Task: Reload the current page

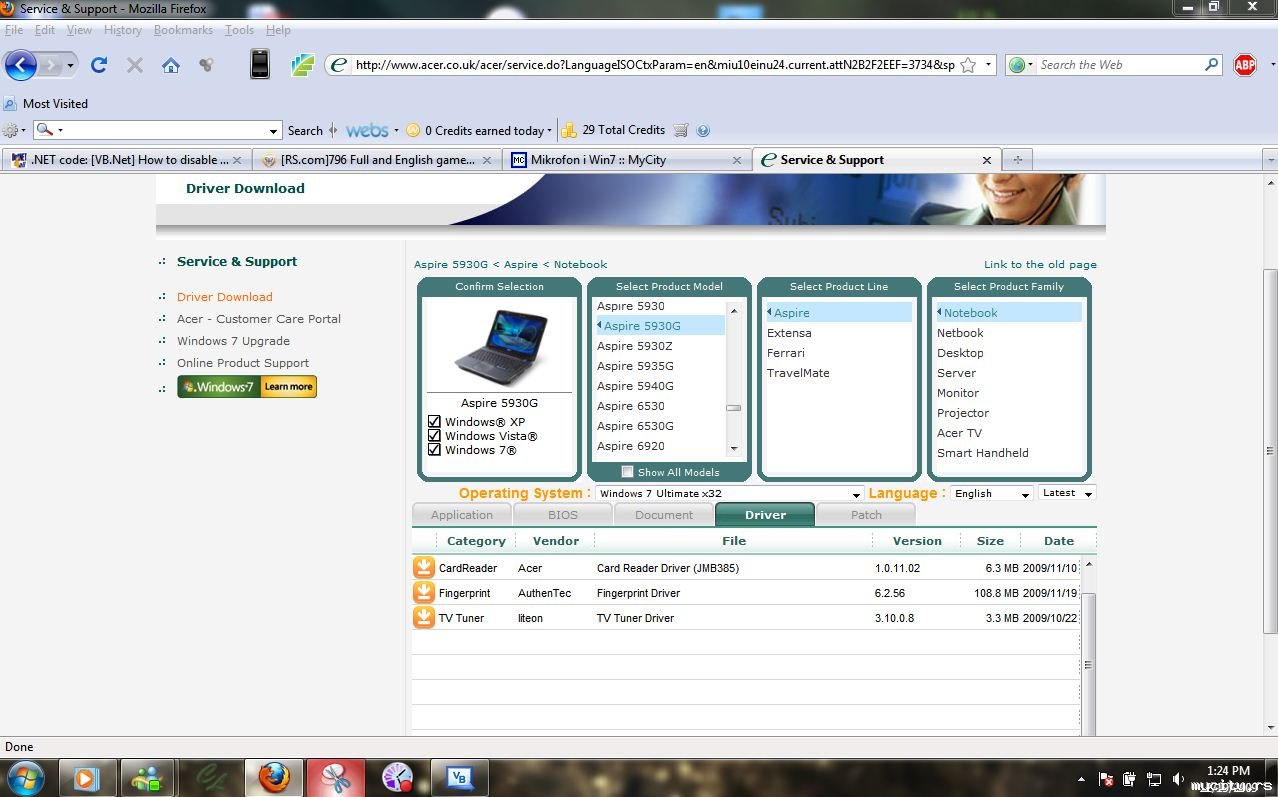Action: [98, 65]
